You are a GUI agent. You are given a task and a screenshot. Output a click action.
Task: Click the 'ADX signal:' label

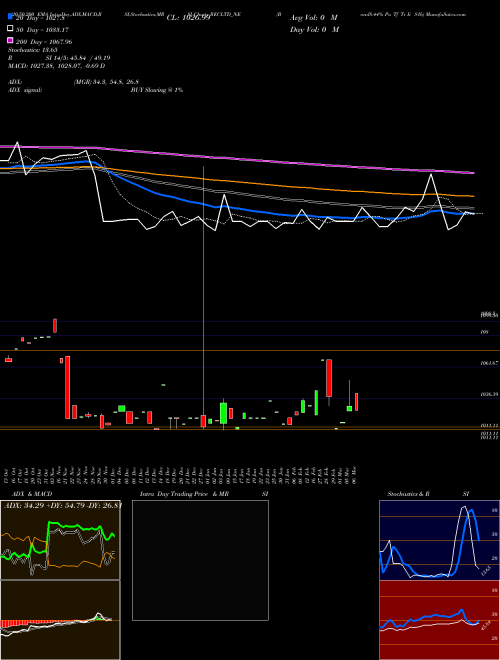pos(25,90)
